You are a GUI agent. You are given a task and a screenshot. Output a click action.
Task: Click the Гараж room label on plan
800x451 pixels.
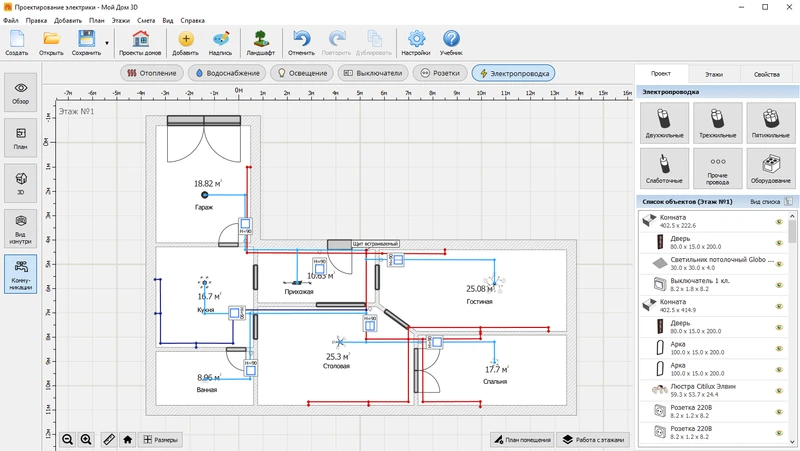(204, 208)
